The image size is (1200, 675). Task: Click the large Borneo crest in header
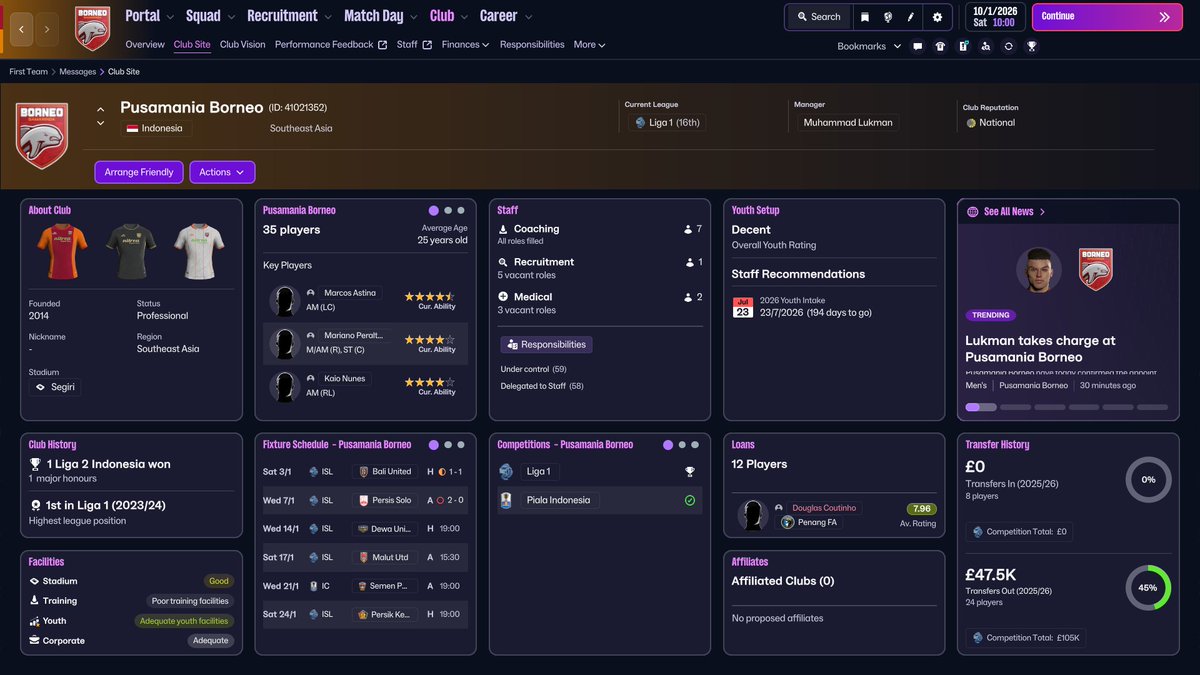pyautogui.click(x=42, y=134)
